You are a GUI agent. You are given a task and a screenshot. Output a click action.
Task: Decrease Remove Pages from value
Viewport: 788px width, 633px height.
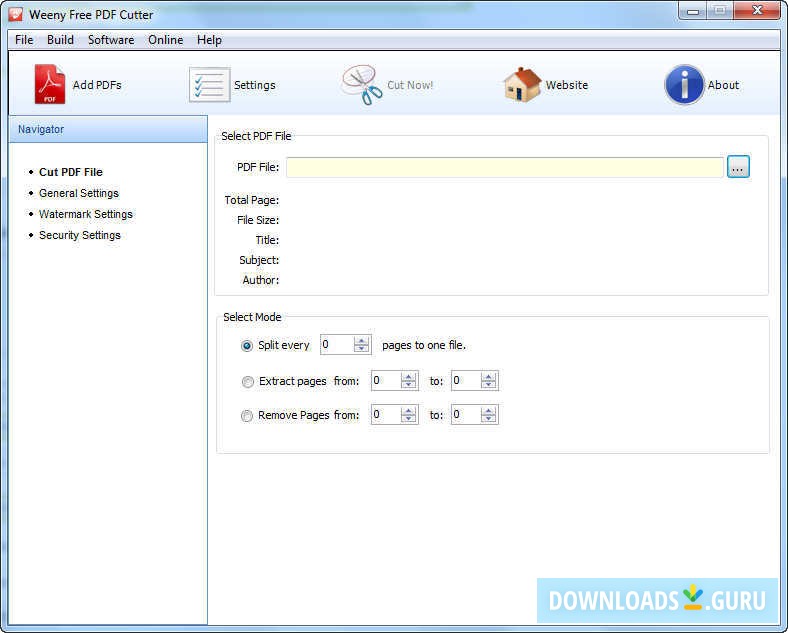(x=408, y=419)
